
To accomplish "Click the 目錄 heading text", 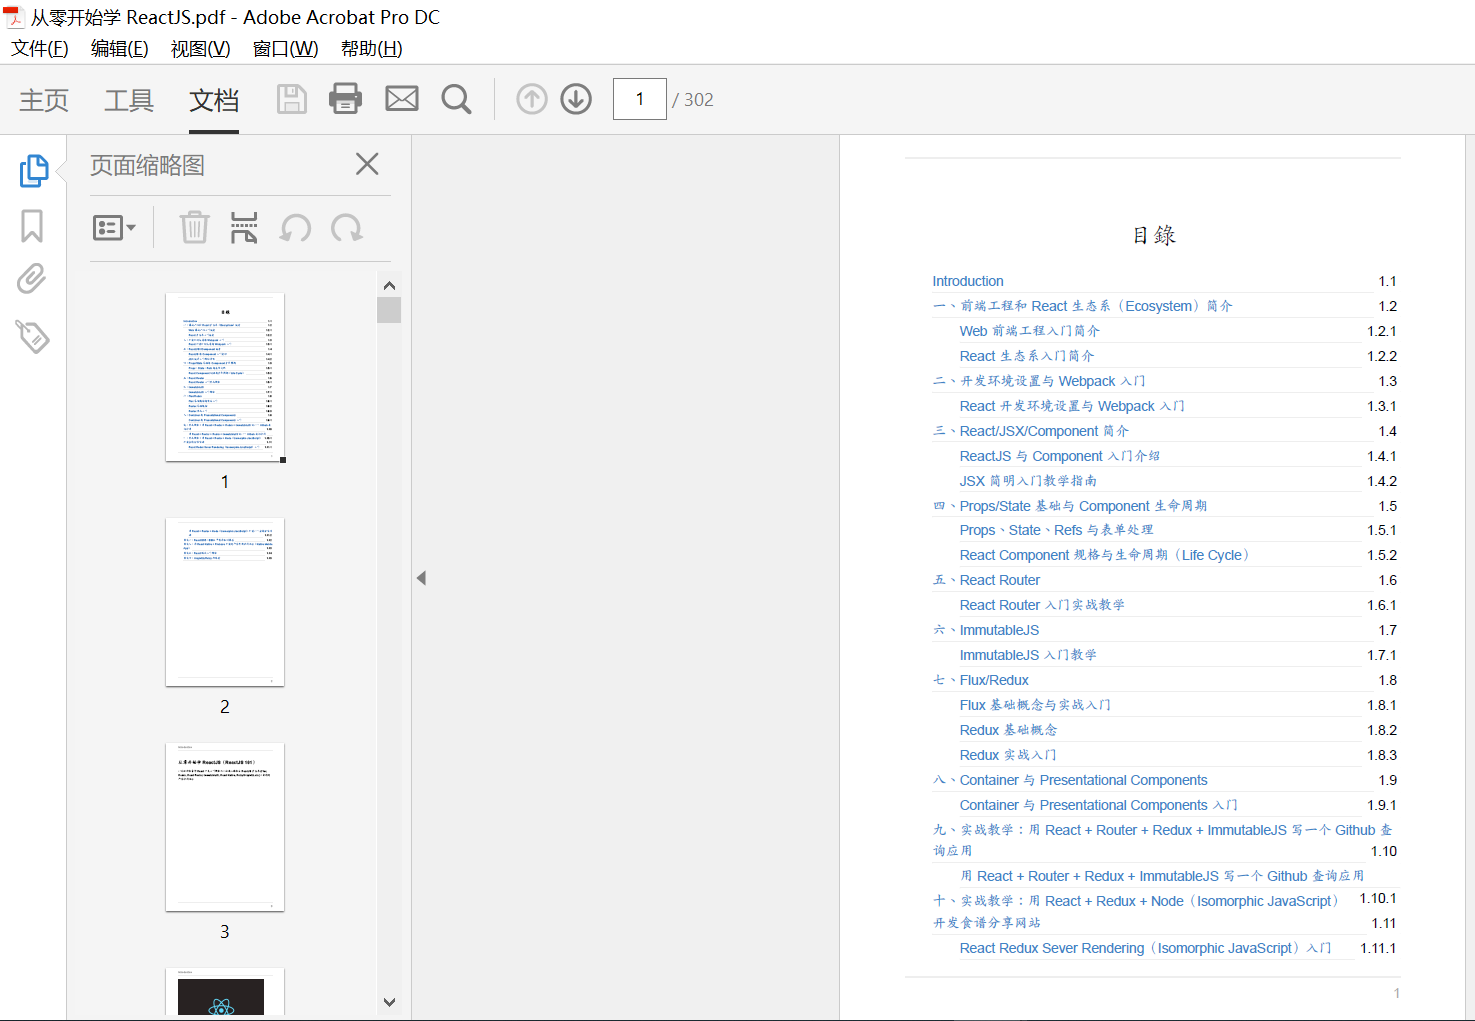I will [x=1154, y=235].
